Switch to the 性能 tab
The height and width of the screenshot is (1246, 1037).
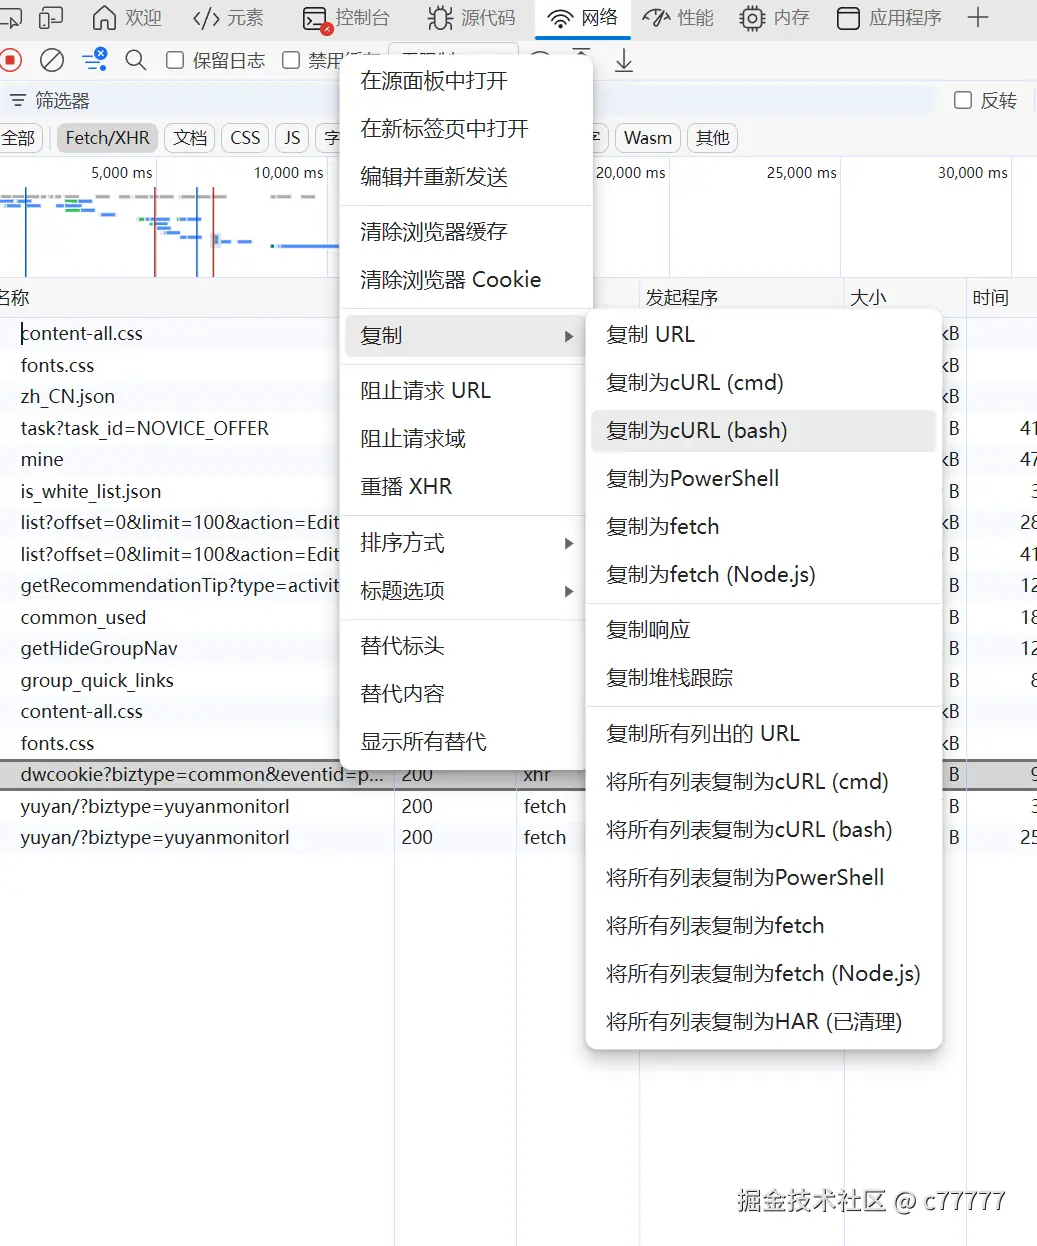click(679, 18)
